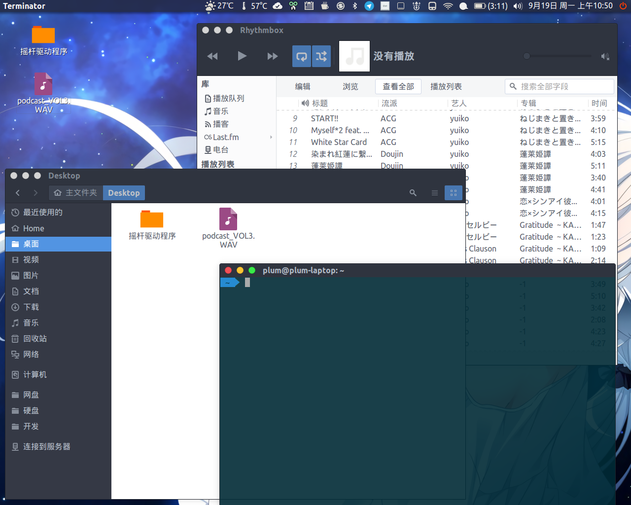This screenshot has width=631, height=505.
Task: Open the weather indicator showing 27°C
Action: coord(219,6)
